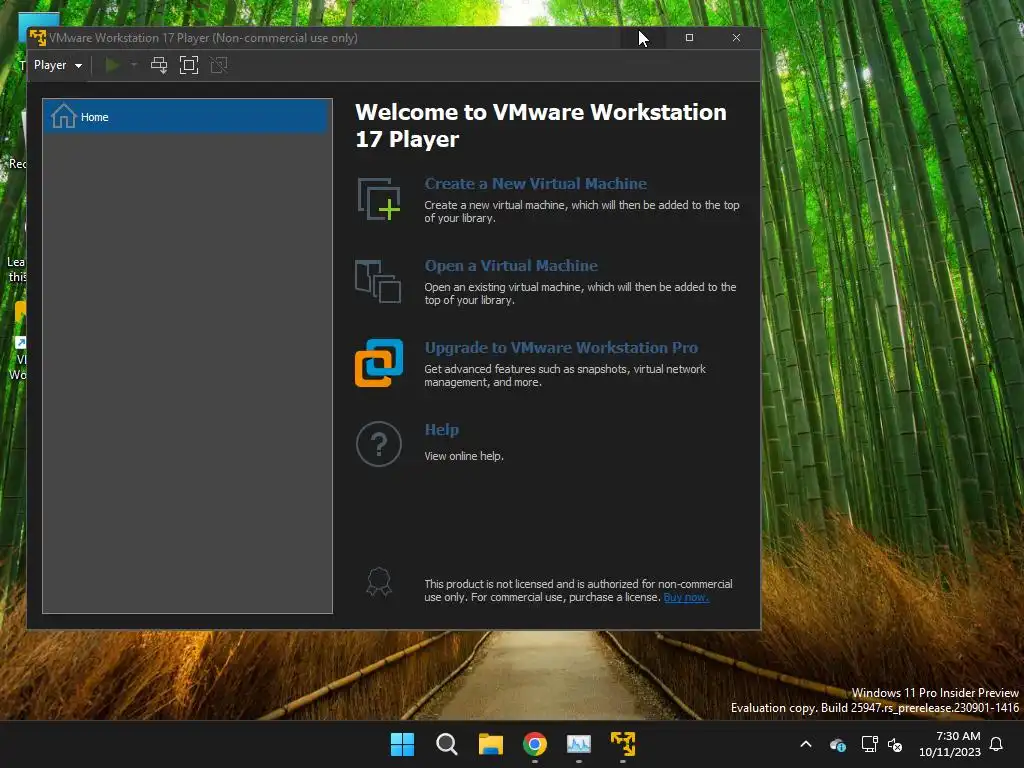Screen dimensions: 1024x768
Task: Click "View online help." text
Action: coord(464,456)
